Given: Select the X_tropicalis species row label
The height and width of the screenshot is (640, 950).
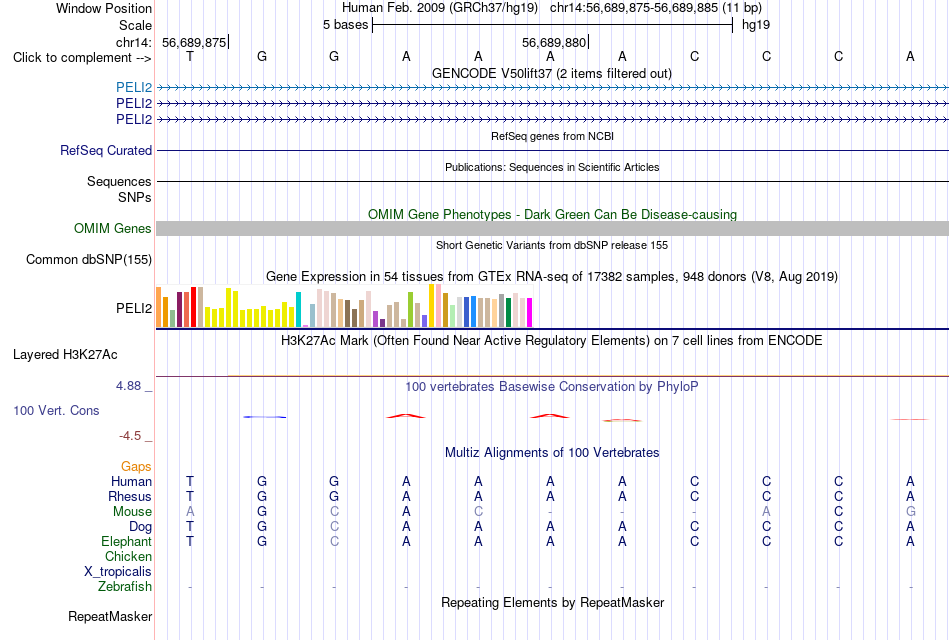Looking at the screenshot, I should 118,572.
